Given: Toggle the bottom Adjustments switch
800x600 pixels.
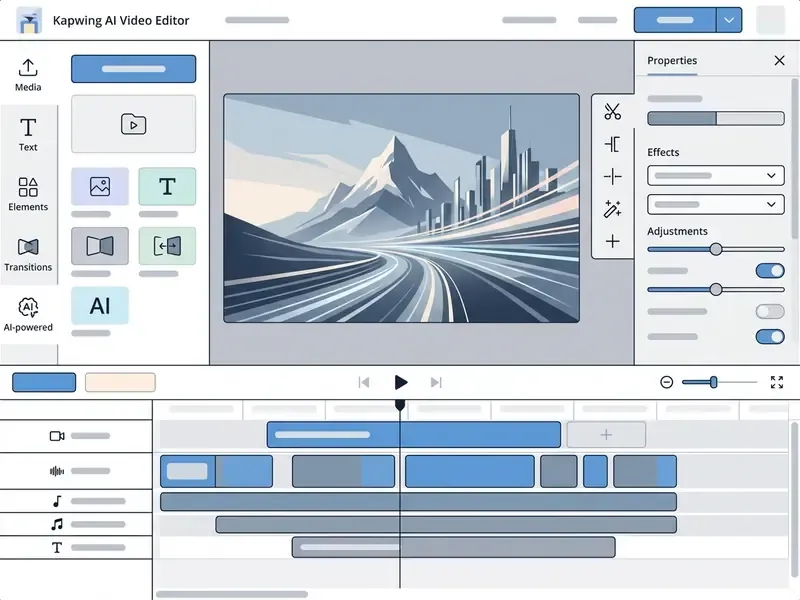Looking at the screenshot, I should point(770,337).
